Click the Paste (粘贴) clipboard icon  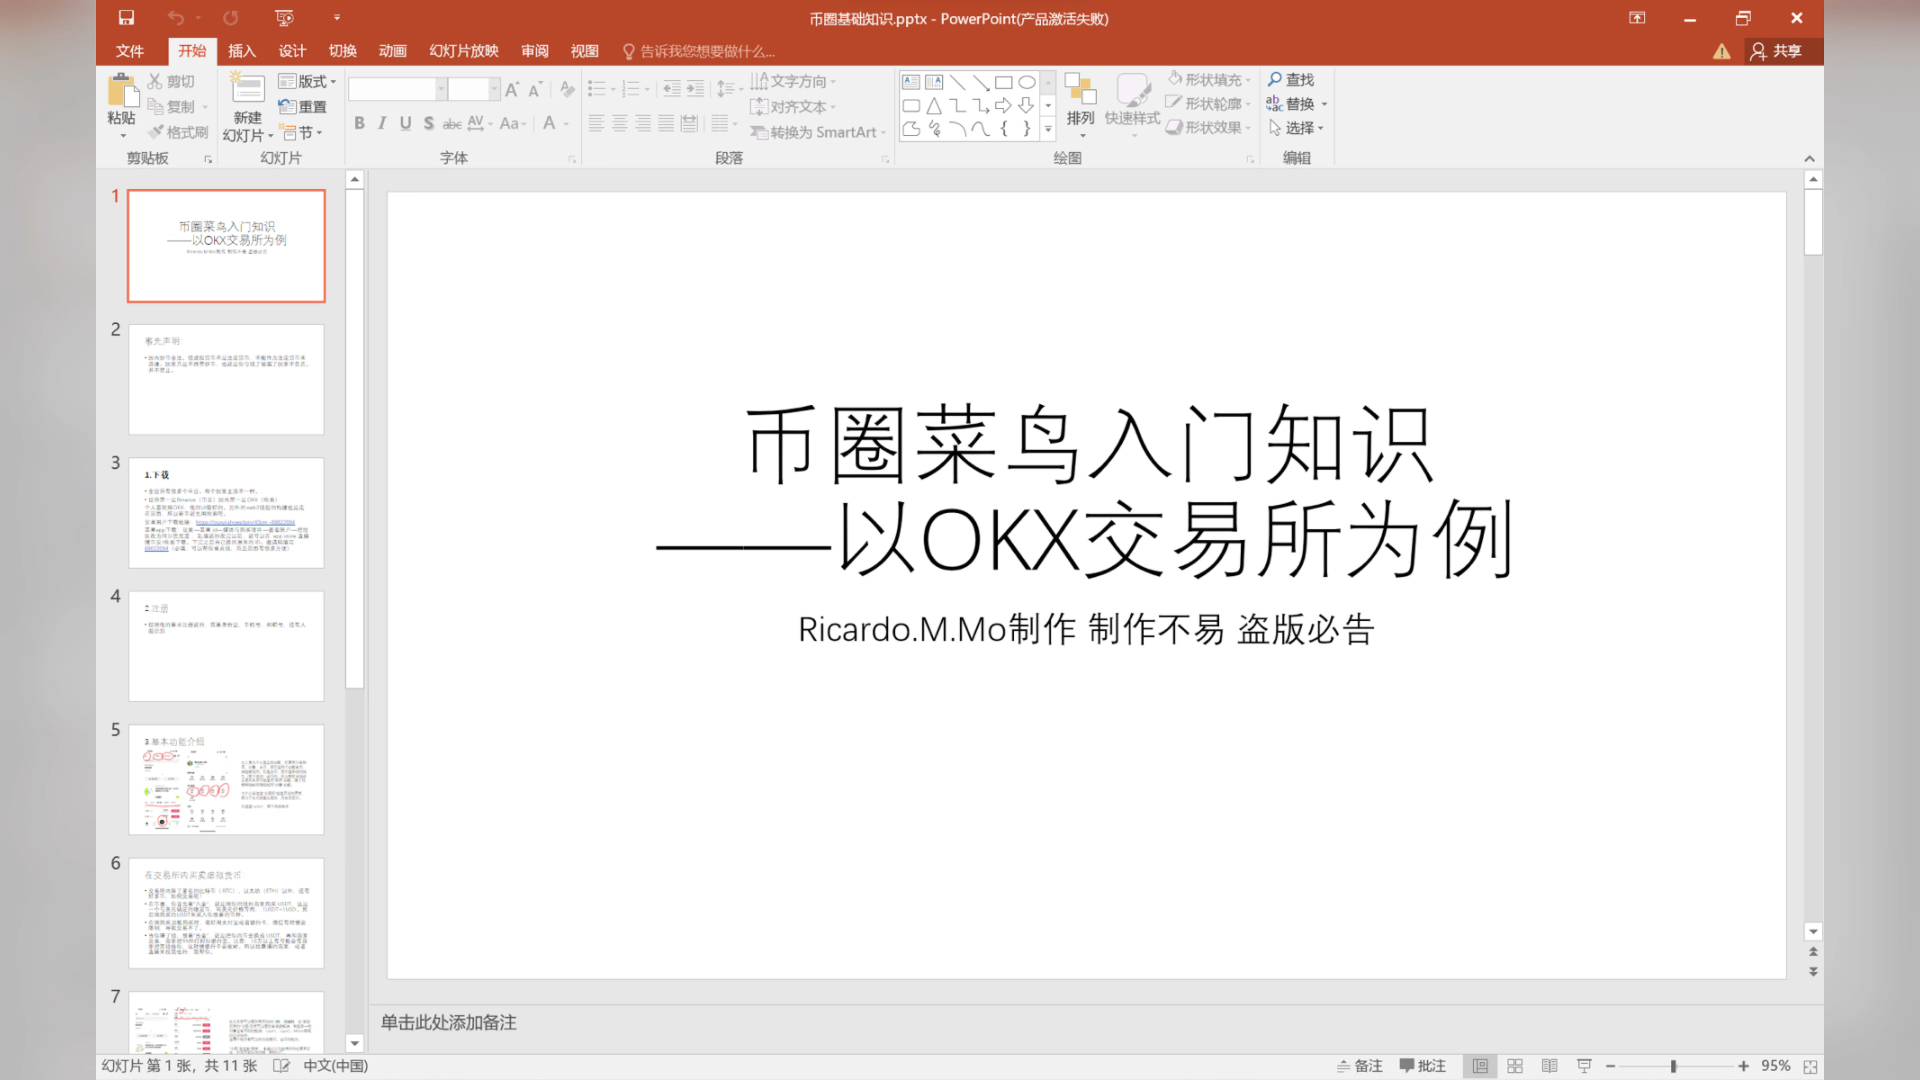[123, 91]
